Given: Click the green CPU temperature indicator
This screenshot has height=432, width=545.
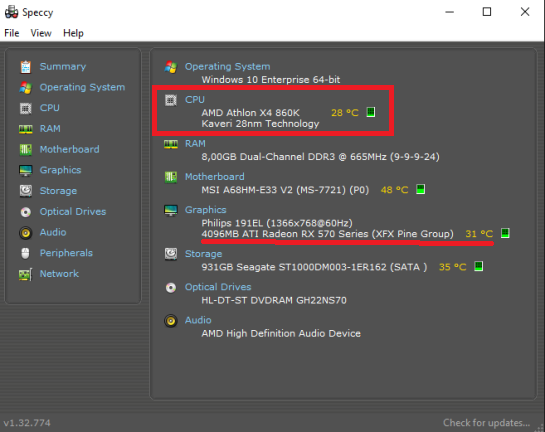Looking at the screenshot, I should pos(371,112).
